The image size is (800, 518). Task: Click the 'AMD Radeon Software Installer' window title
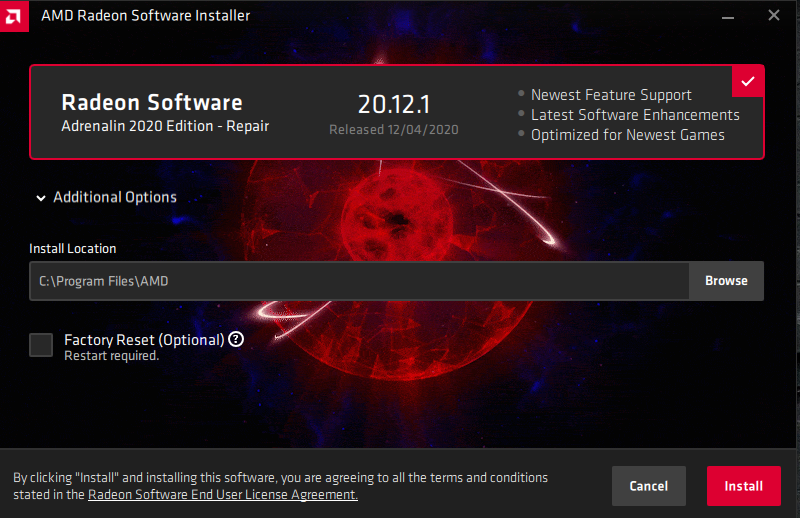pyautogui.click(x=146, y=16)
